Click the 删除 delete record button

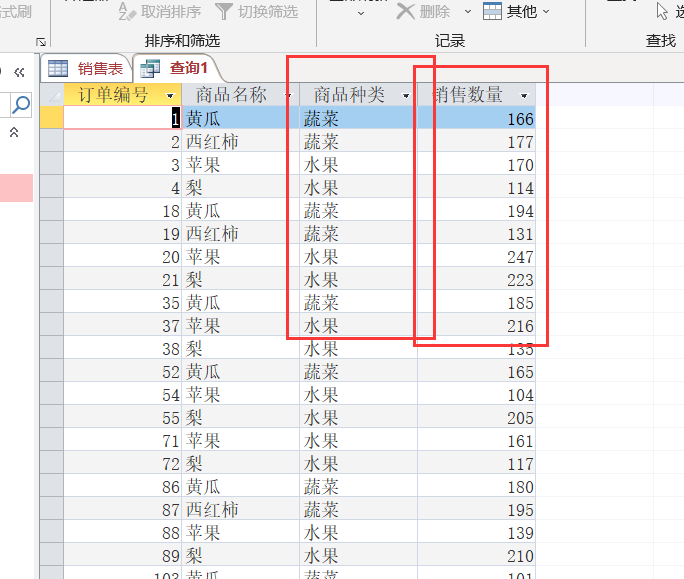coord(424,11)
